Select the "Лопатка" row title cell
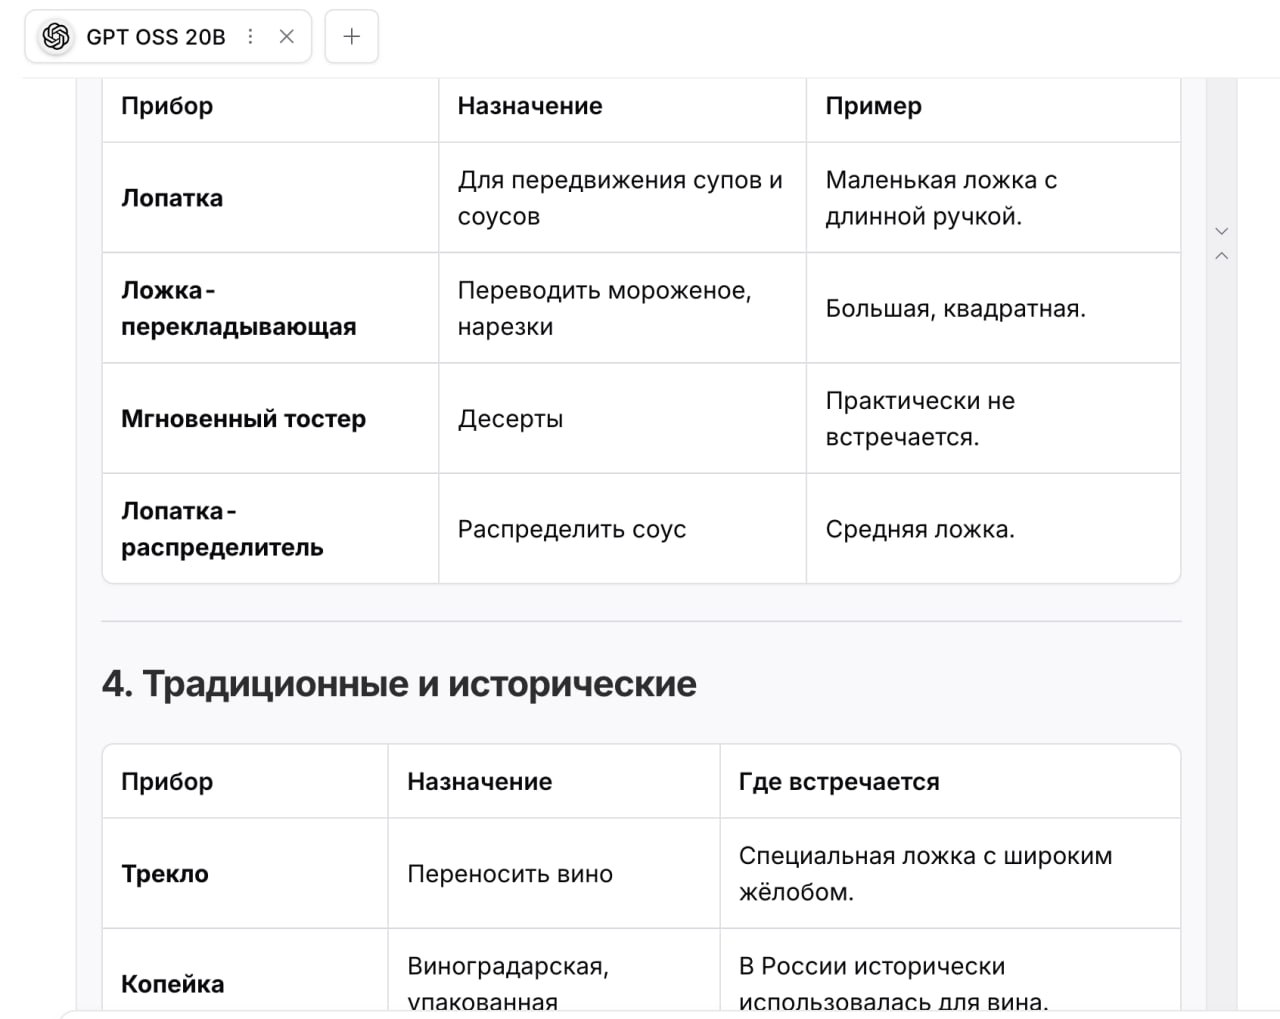The width and height of the screenshot is (1280, 1019). [x=172, y=198]
